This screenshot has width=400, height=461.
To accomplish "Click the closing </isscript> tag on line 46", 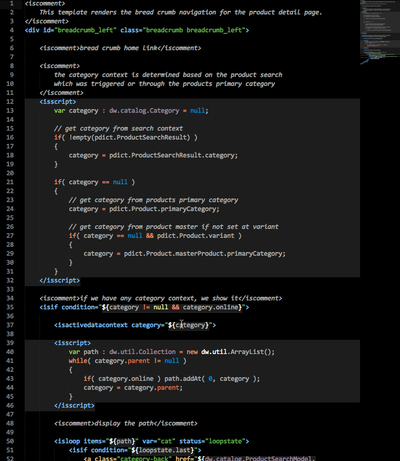I will coord(74,406).
